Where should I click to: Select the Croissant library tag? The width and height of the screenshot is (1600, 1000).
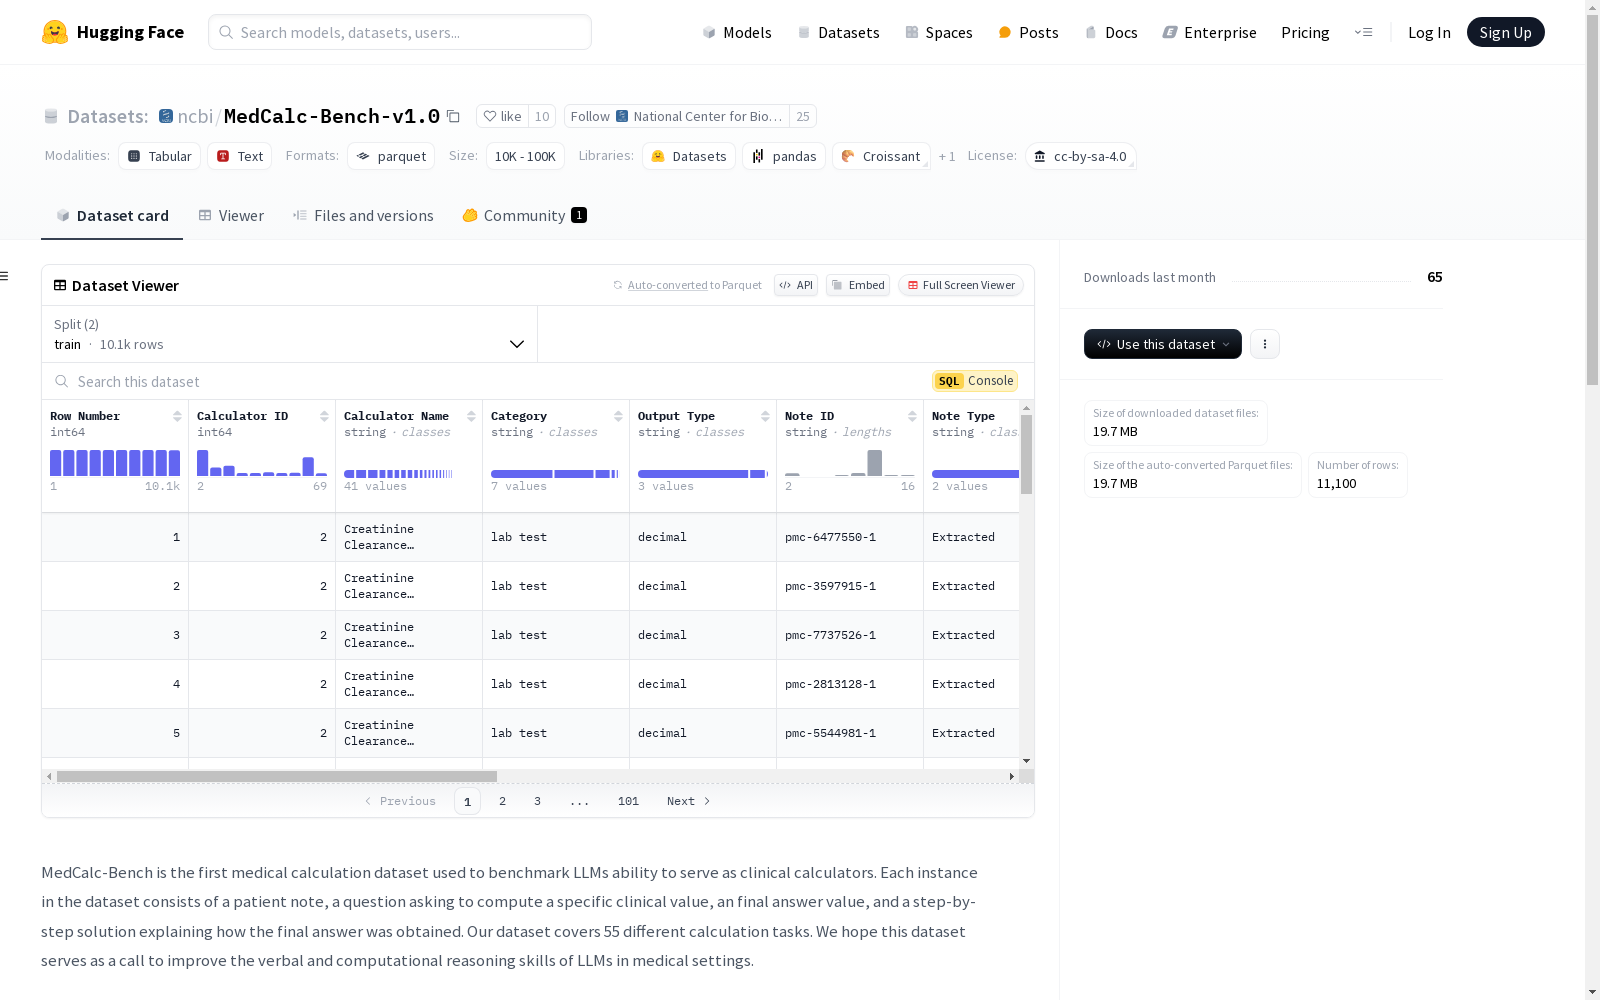pyautogui.click(x=881, y=156)
